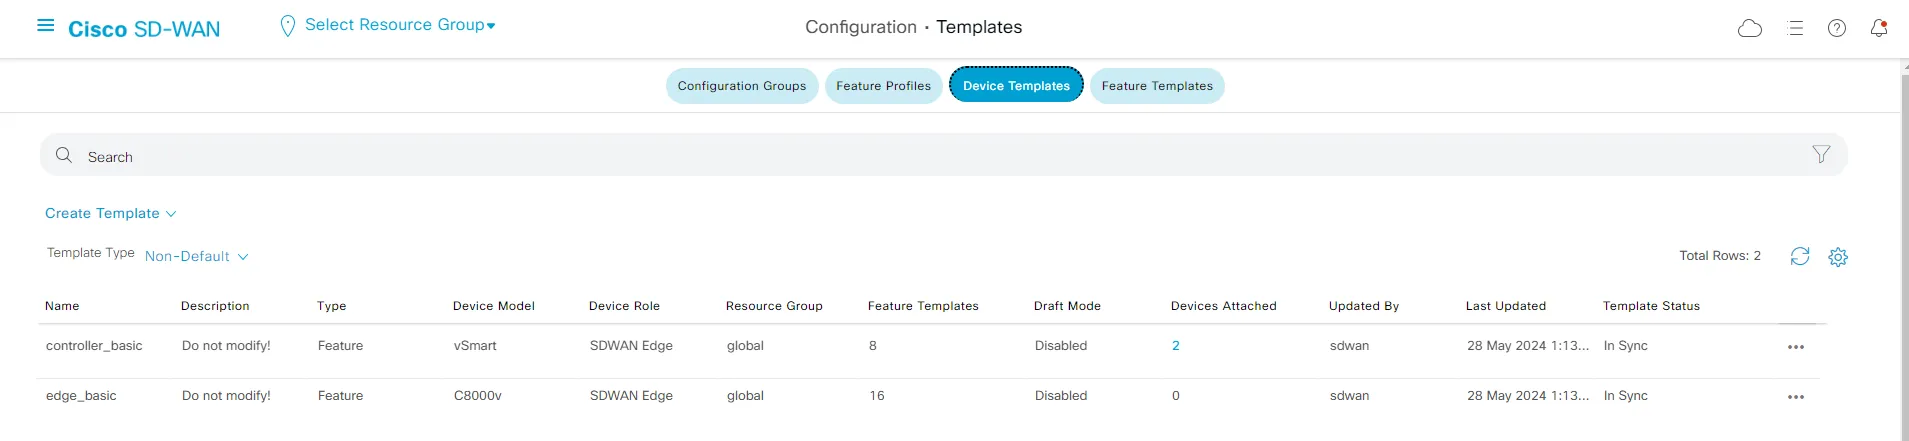This screenshot has width=1909, height=441.
Task: Open more actions for controller_basic row
Action: [1795, 347]
